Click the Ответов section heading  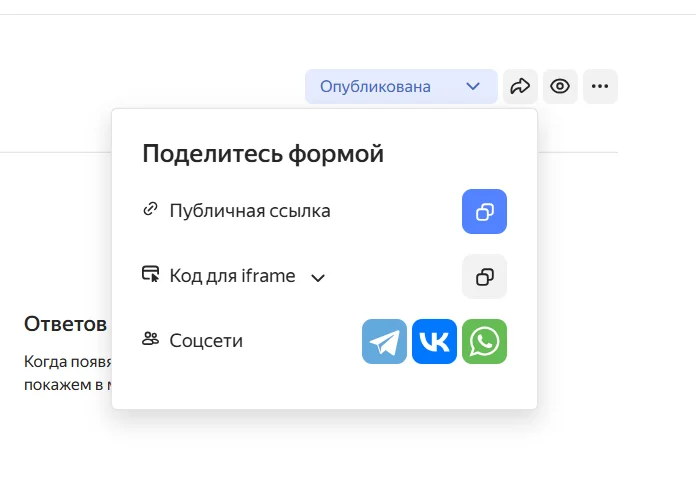coord(66,324)
